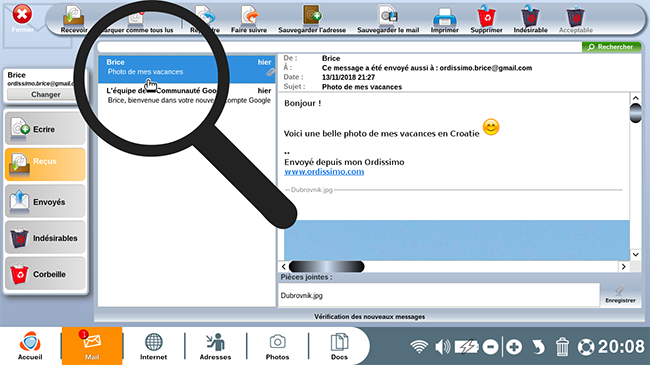Click the Mail icon in bottom bar
This screenshot has height=365, width=650.
(92, 346)
